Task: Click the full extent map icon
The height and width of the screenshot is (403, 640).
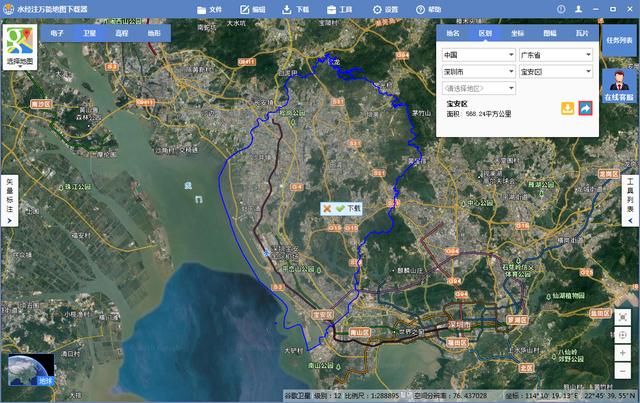Action: tap(623, 318)
